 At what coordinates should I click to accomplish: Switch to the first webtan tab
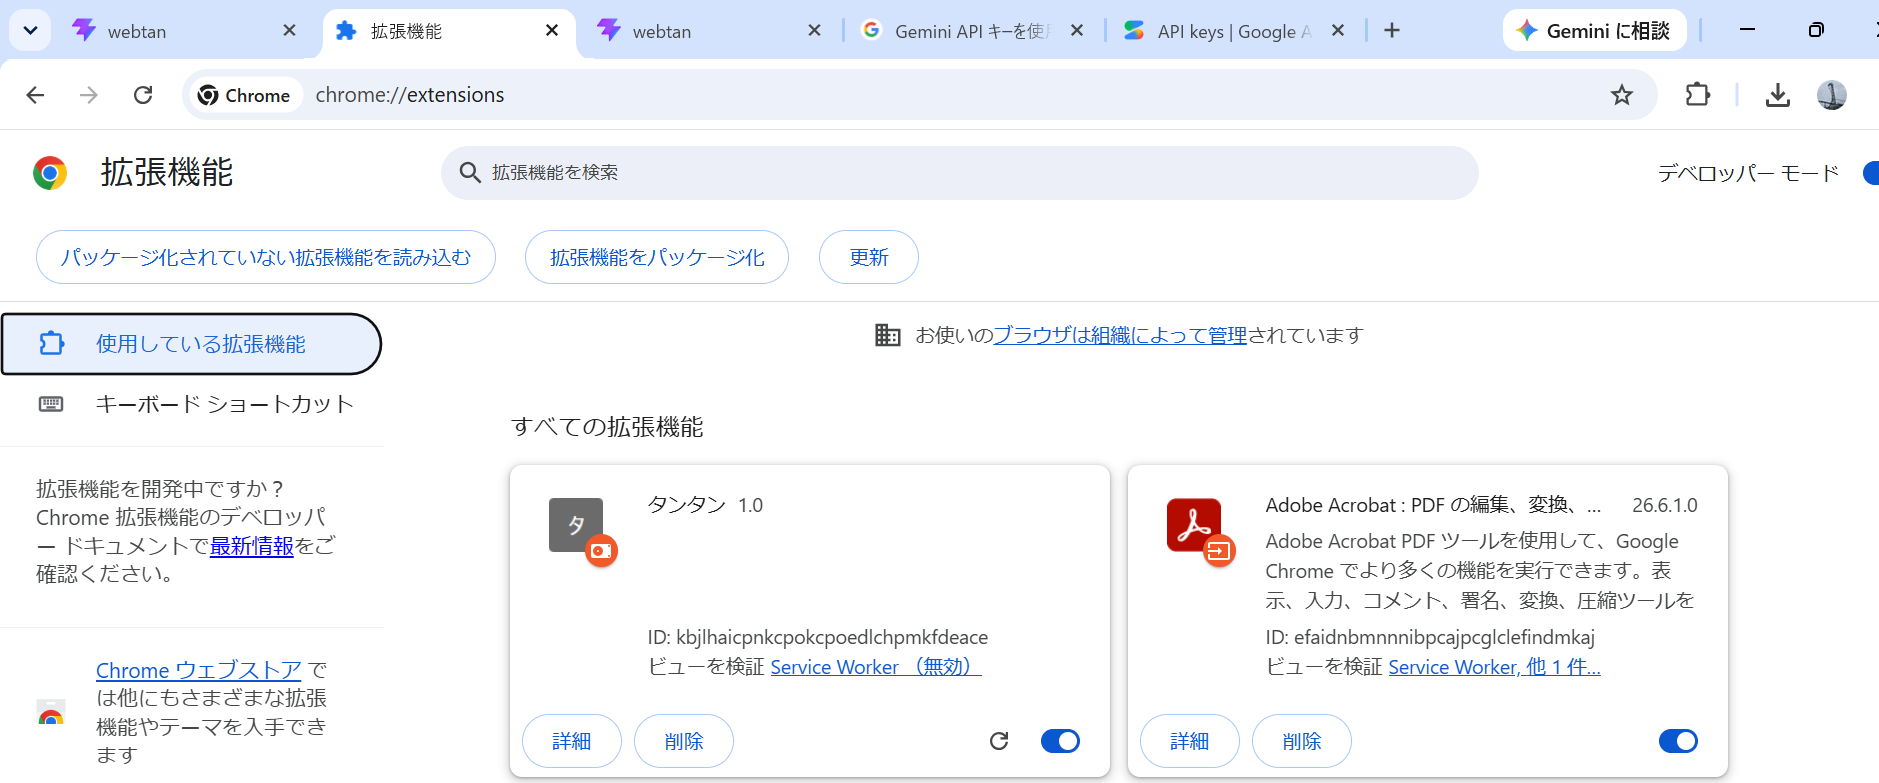[185, 31]
